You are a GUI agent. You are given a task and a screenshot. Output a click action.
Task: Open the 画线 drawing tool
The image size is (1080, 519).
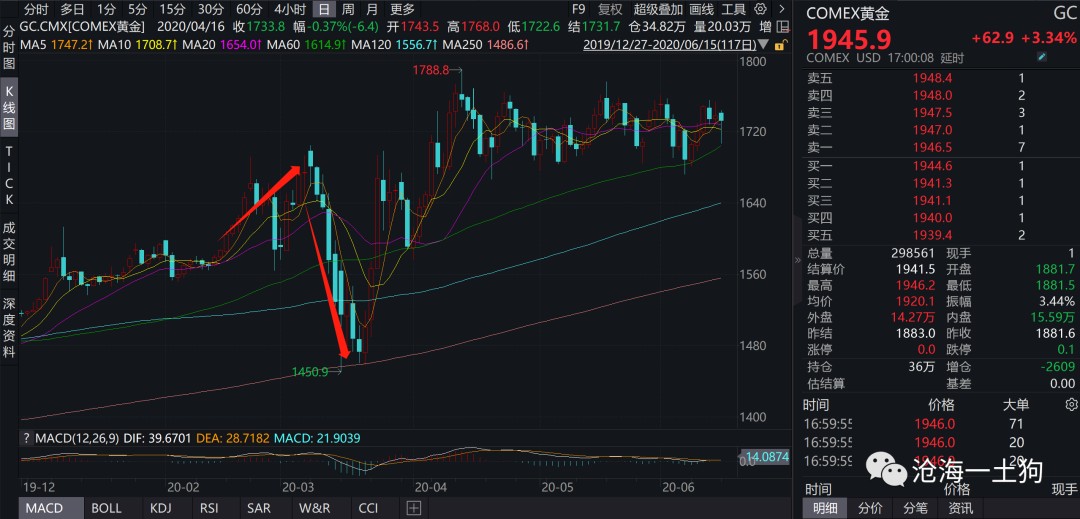(x=701, y=9)
